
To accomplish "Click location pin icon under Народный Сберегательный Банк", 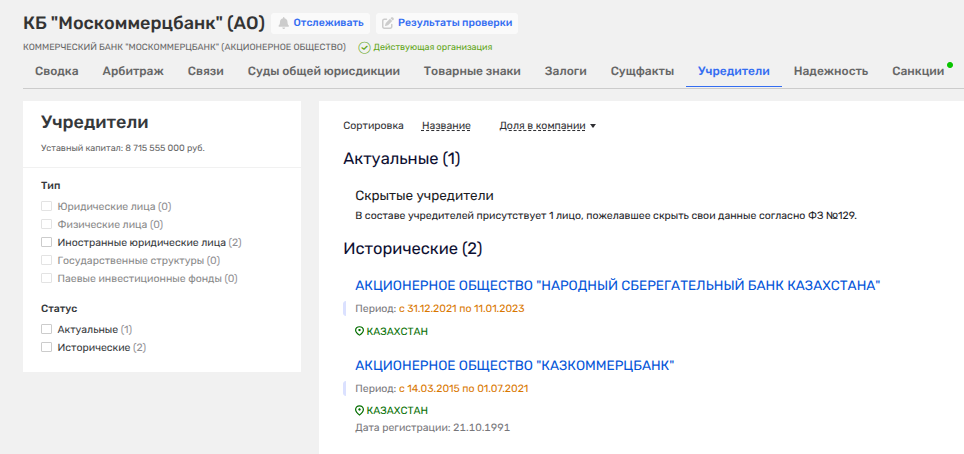I will point(360,332).
